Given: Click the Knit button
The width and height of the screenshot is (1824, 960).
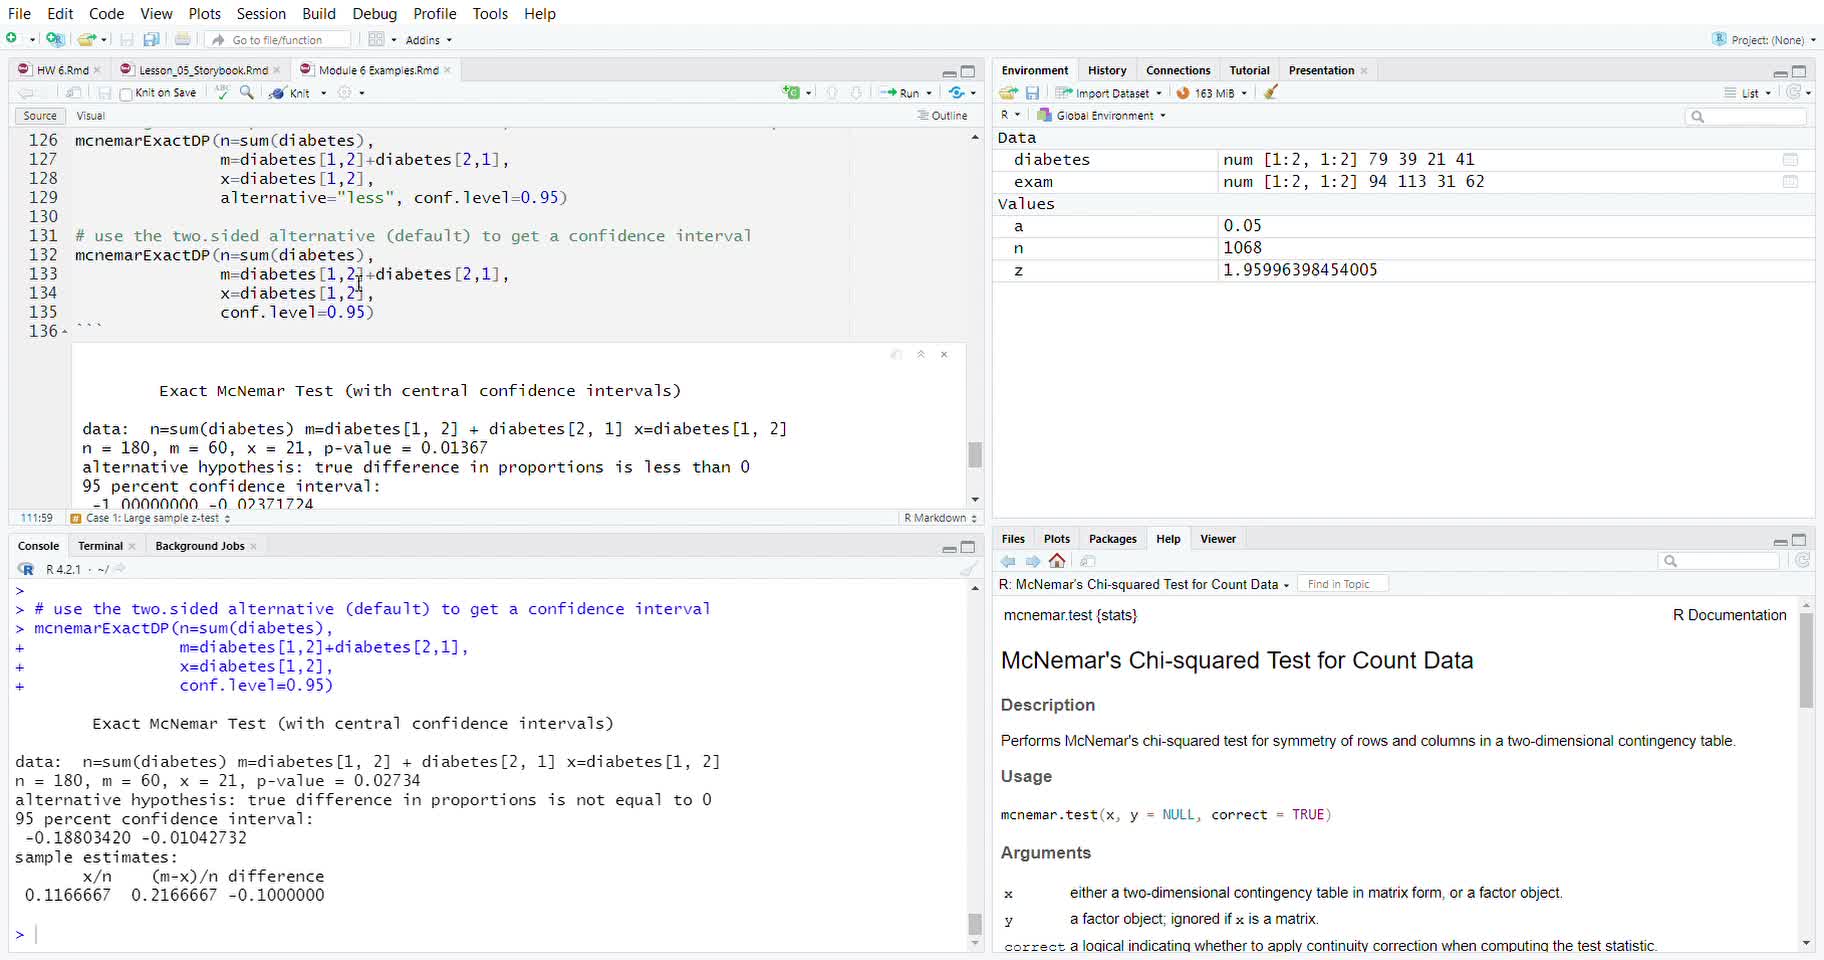Looking at the screenshot, I should tap(290, 93).
